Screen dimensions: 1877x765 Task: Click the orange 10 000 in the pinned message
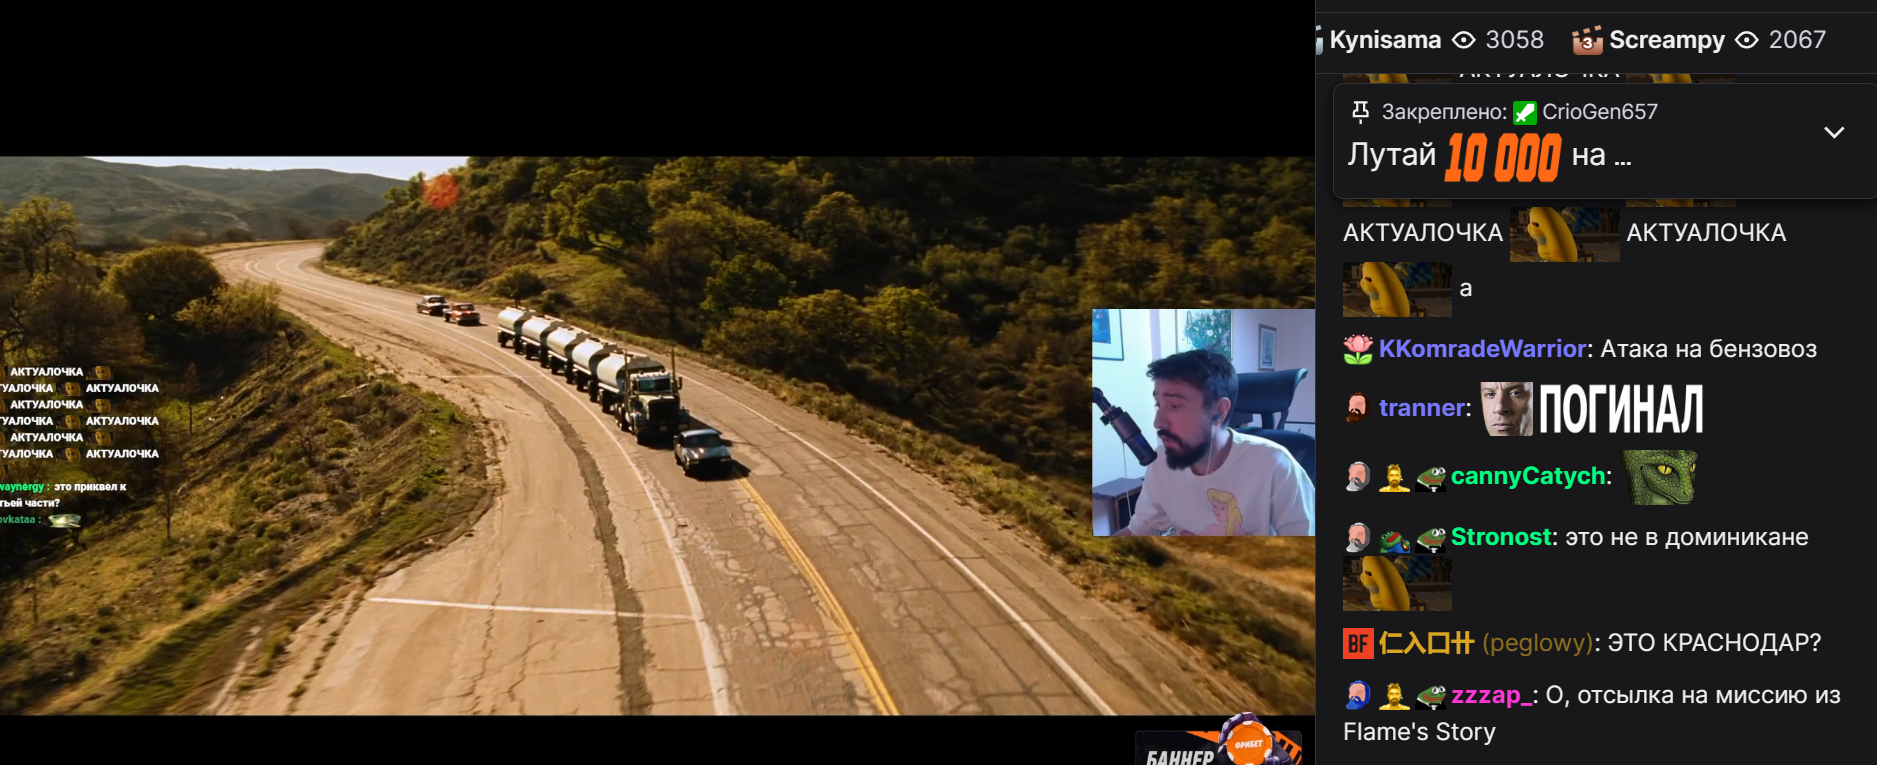point(1503,157)
